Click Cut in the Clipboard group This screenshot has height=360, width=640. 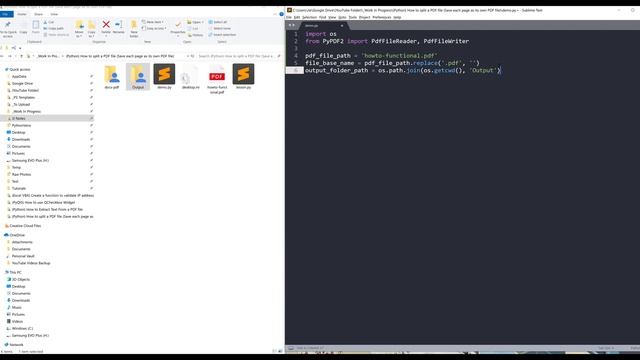coord(49,22)
